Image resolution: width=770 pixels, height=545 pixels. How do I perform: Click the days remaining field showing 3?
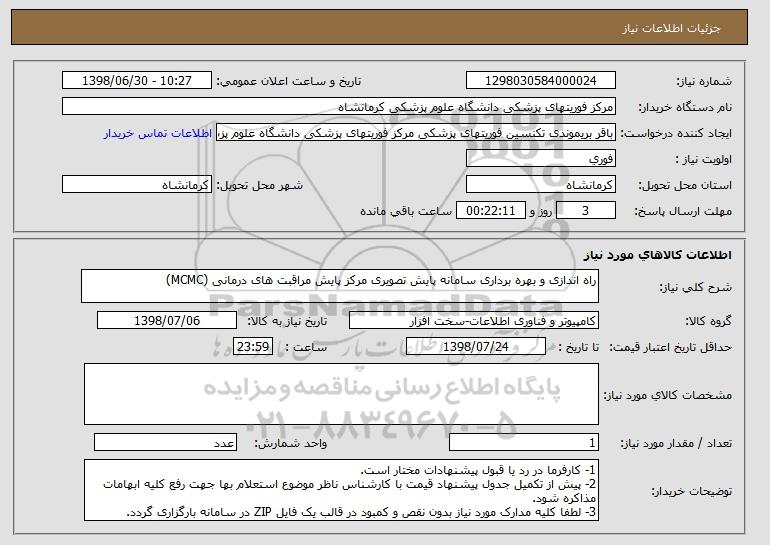click(x=585, y=211)
